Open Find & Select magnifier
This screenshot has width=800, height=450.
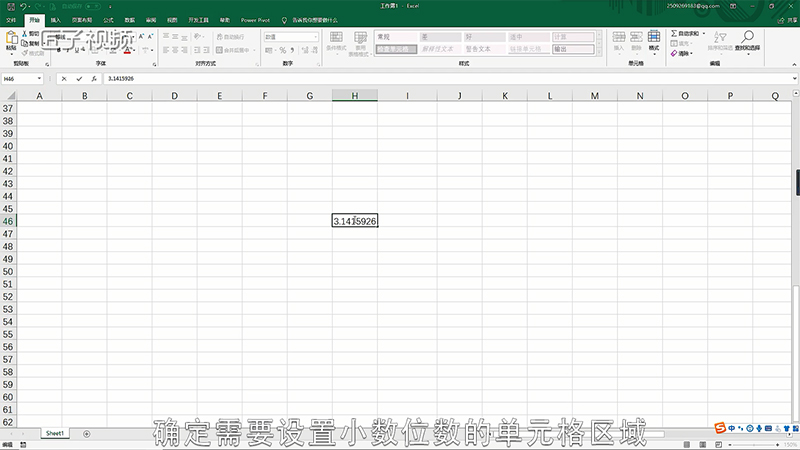tap(747, 41)
